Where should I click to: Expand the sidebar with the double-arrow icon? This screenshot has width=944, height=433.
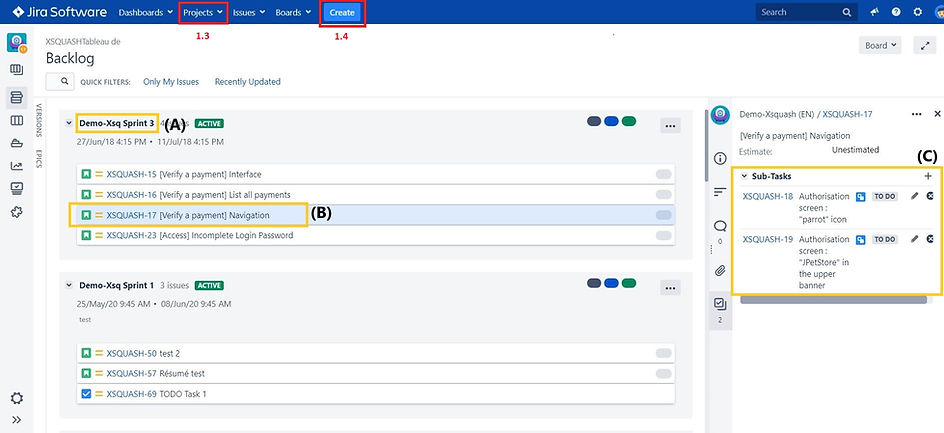coord(17,420)
